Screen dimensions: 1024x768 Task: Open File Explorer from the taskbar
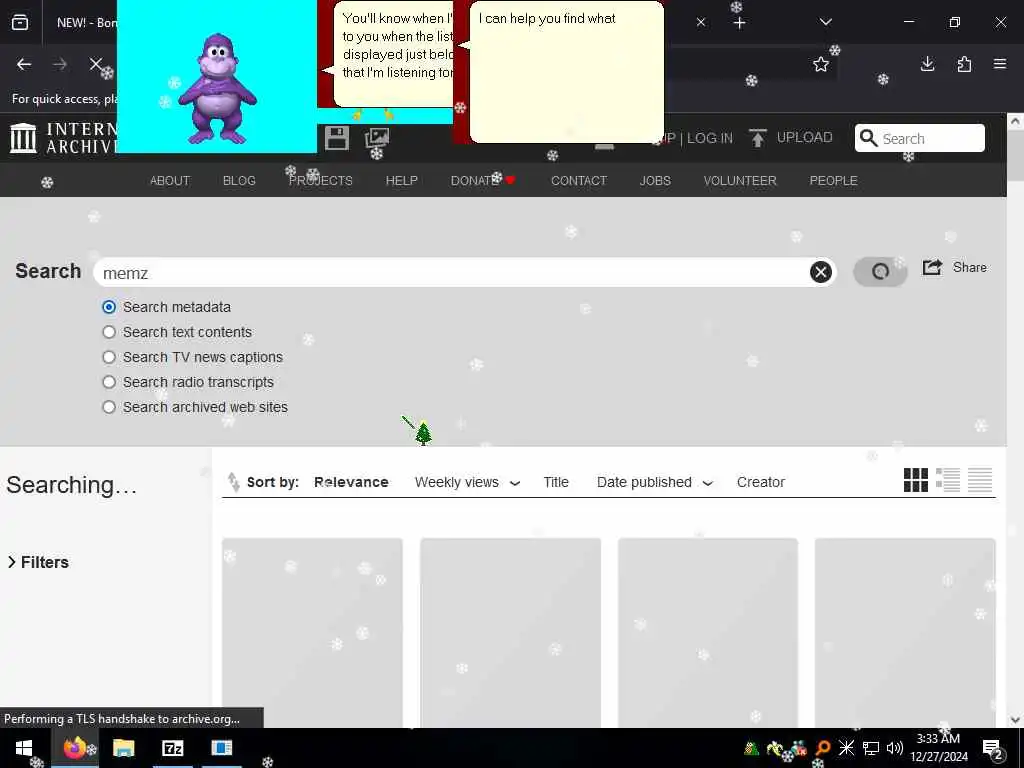click(123, 748)
